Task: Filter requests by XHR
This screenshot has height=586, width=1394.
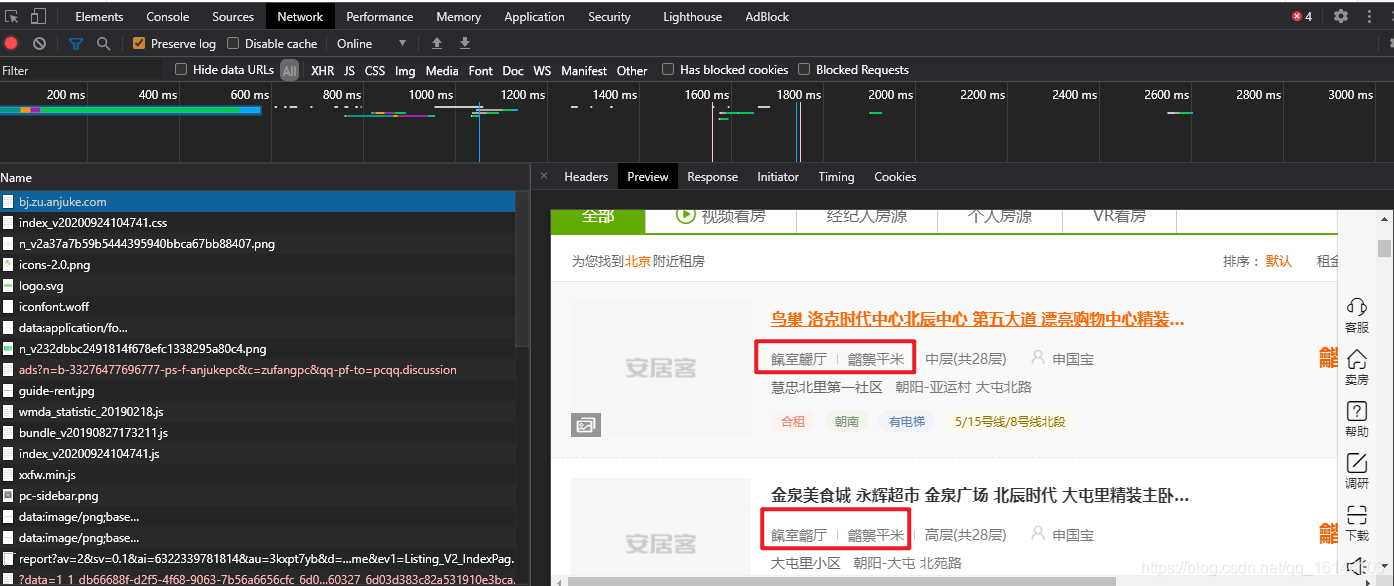Action: click(x=322, y=71)
